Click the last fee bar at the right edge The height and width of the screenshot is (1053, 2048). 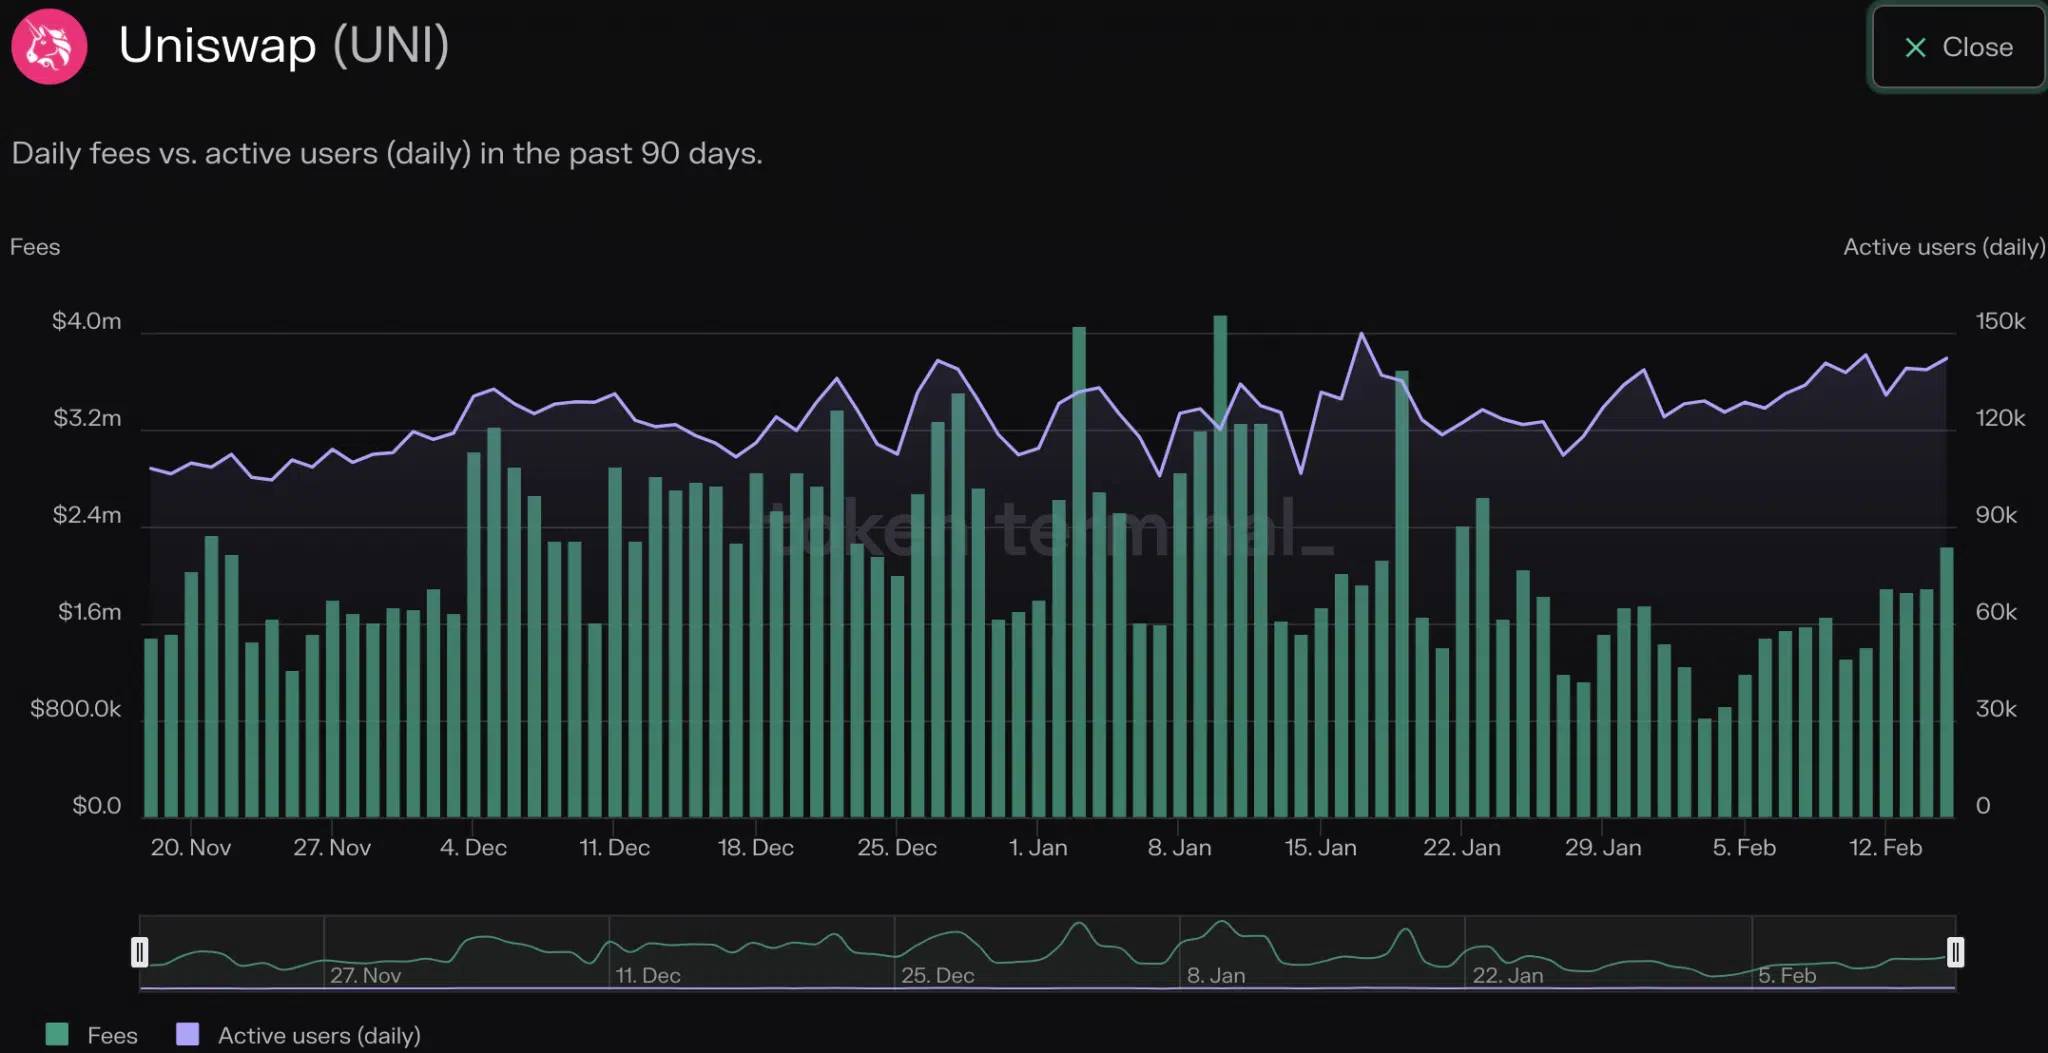[1946, 682]
